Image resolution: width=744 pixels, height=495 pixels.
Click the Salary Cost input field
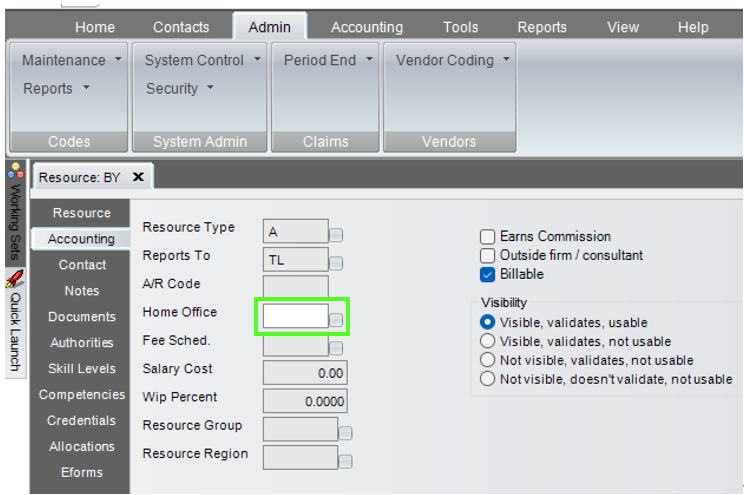coord(305,374)
